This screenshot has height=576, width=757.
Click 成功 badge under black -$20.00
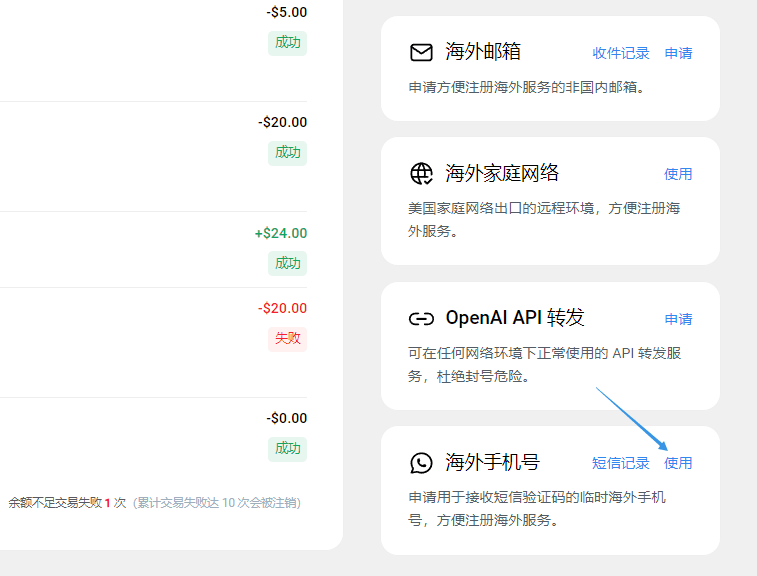pos(287,153)
